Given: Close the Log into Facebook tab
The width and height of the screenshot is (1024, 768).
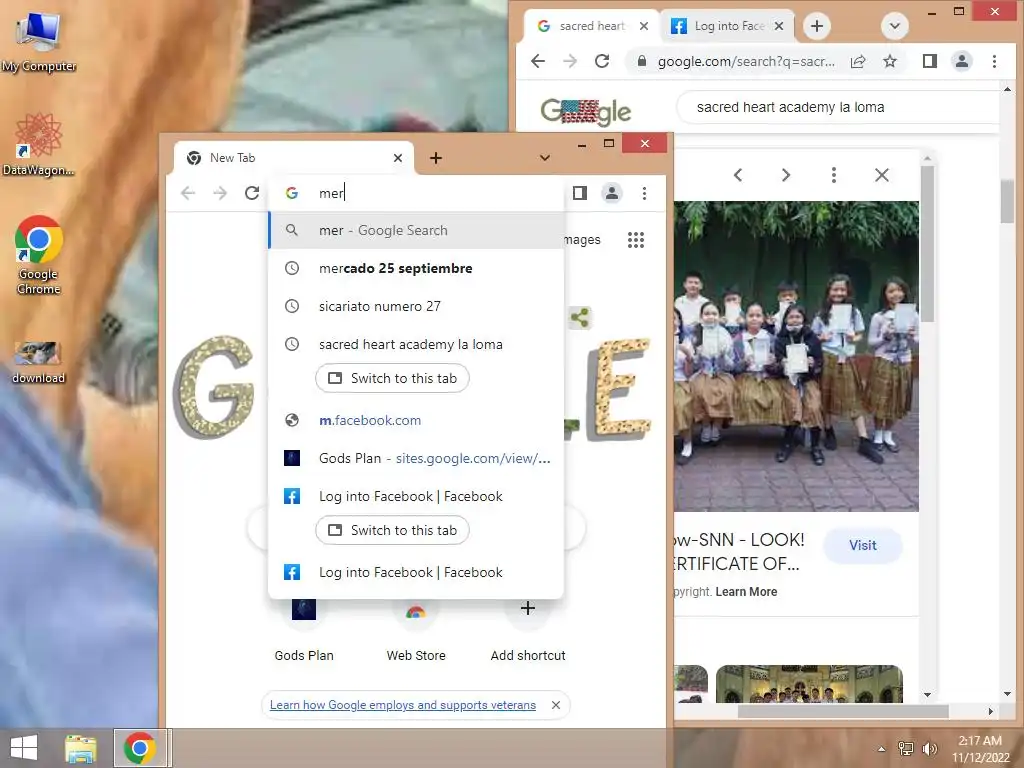Looking at the screenshot, I should [x=778, y=26].
